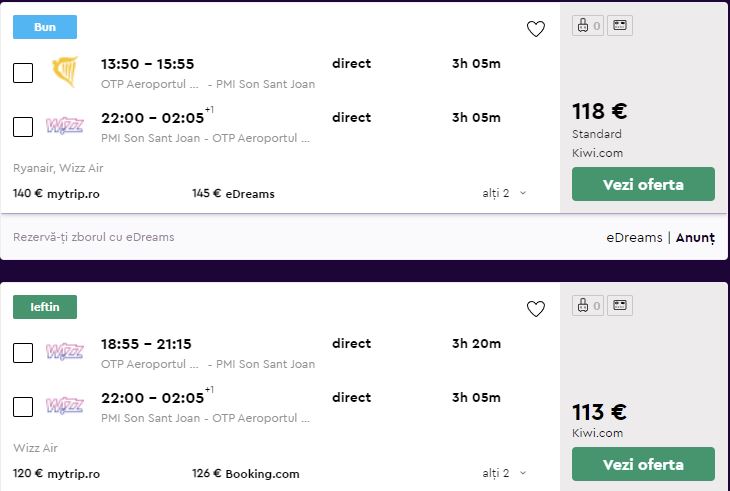This screenshot has width=730, height=491.
Task: Click the card icon on the 118 € offer
Action: click(x=620, y=26)
